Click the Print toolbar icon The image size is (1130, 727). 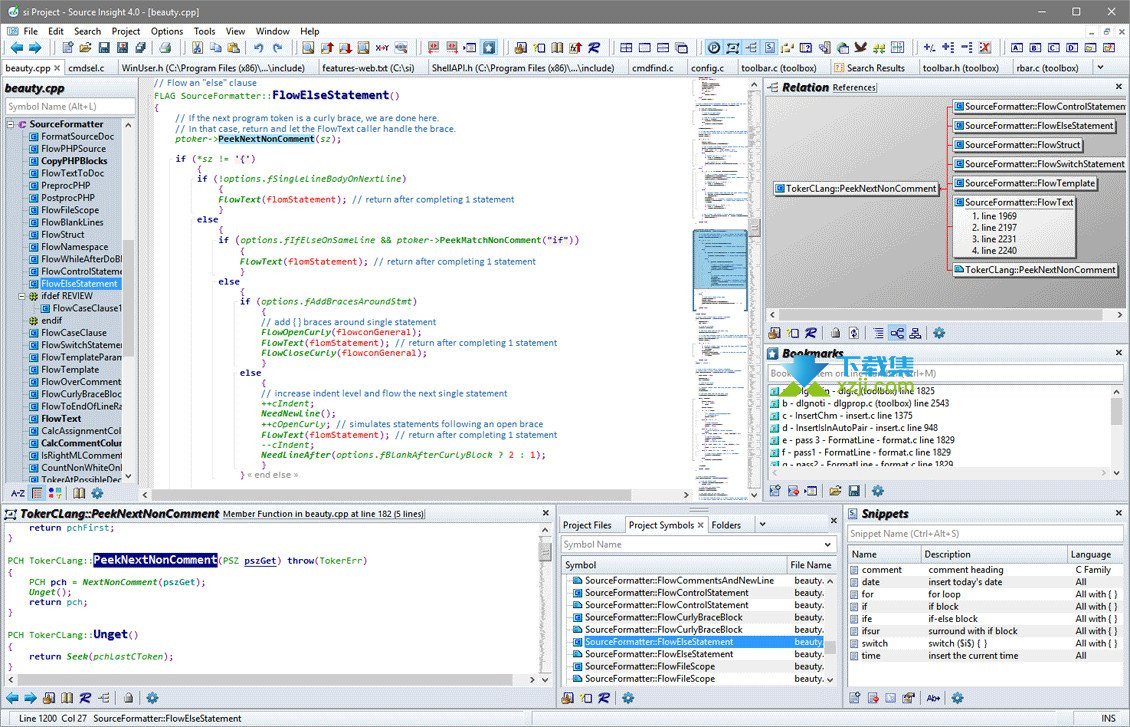pyautogui.click(x=166, y=48)
